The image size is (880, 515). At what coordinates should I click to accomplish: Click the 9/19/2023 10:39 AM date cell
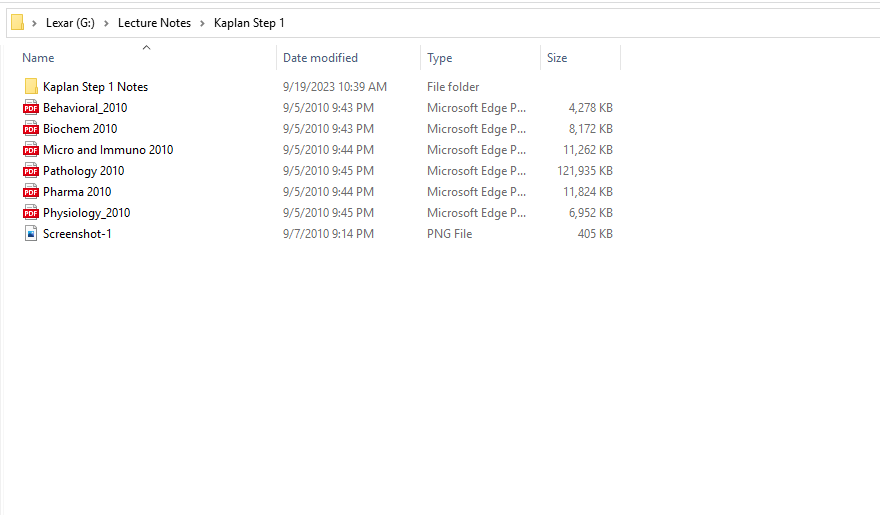[x=335, y=87]
